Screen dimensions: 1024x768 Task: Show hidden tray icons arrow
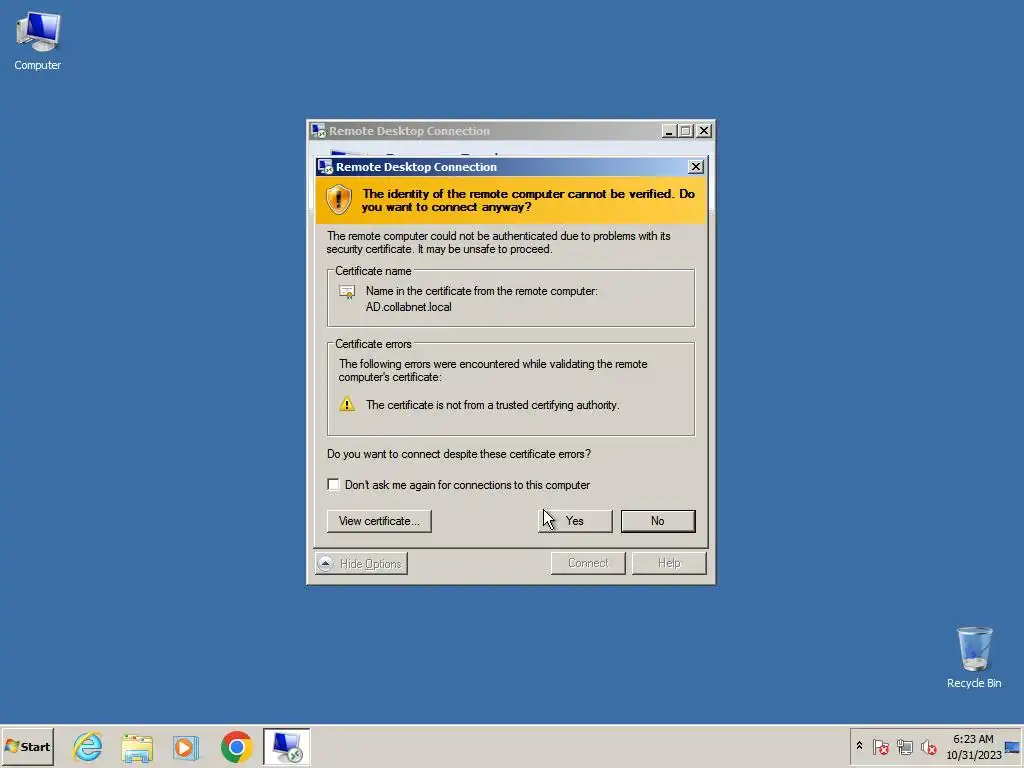coord(859,746)
